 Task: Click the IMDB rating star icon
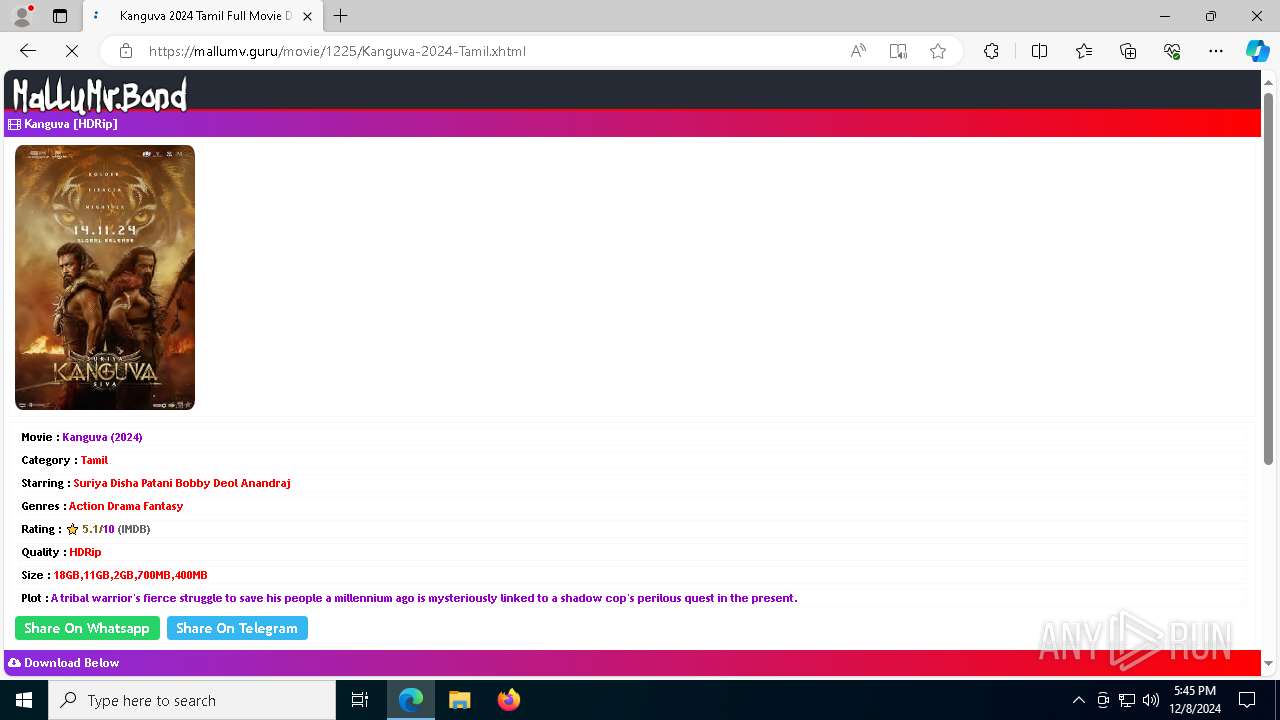coord(72,529)
